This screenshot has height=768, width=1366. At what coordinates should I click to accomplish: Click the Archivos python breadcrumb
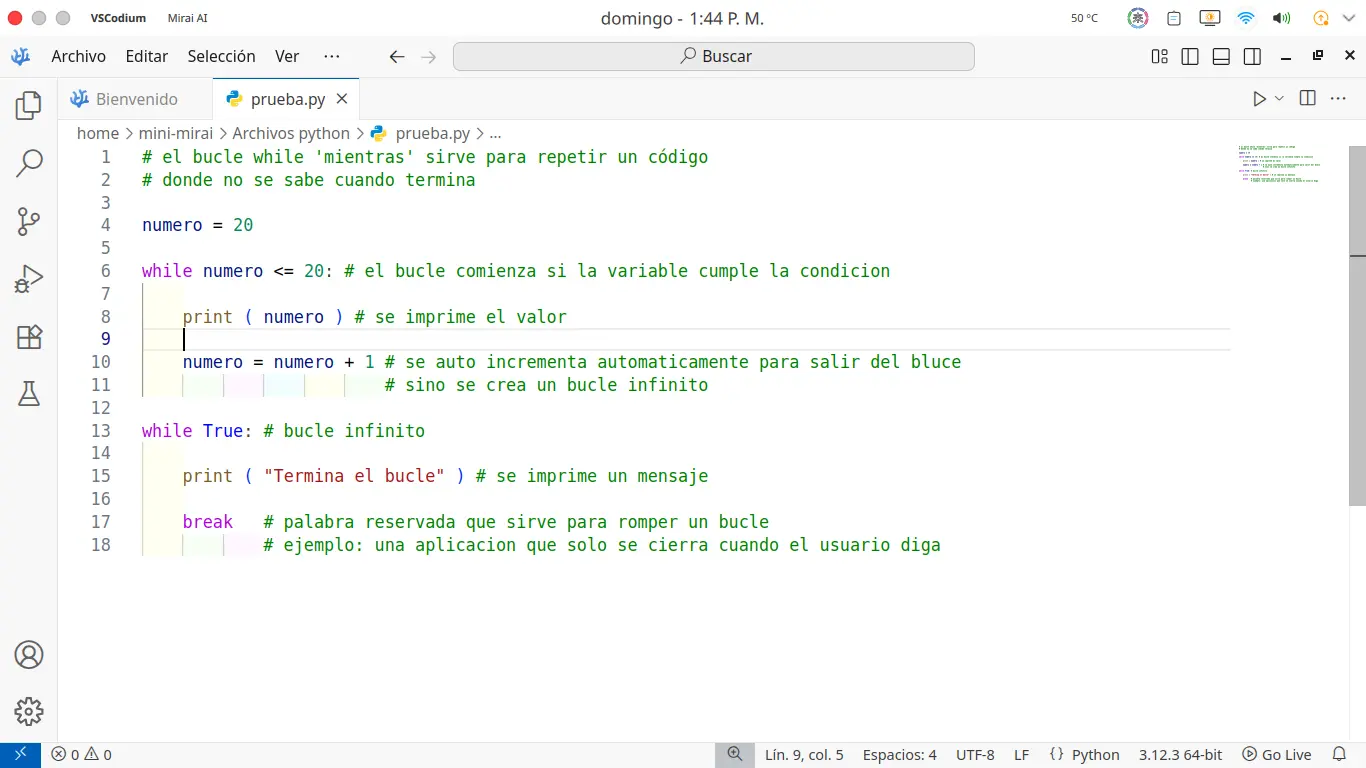click(291, 133)
